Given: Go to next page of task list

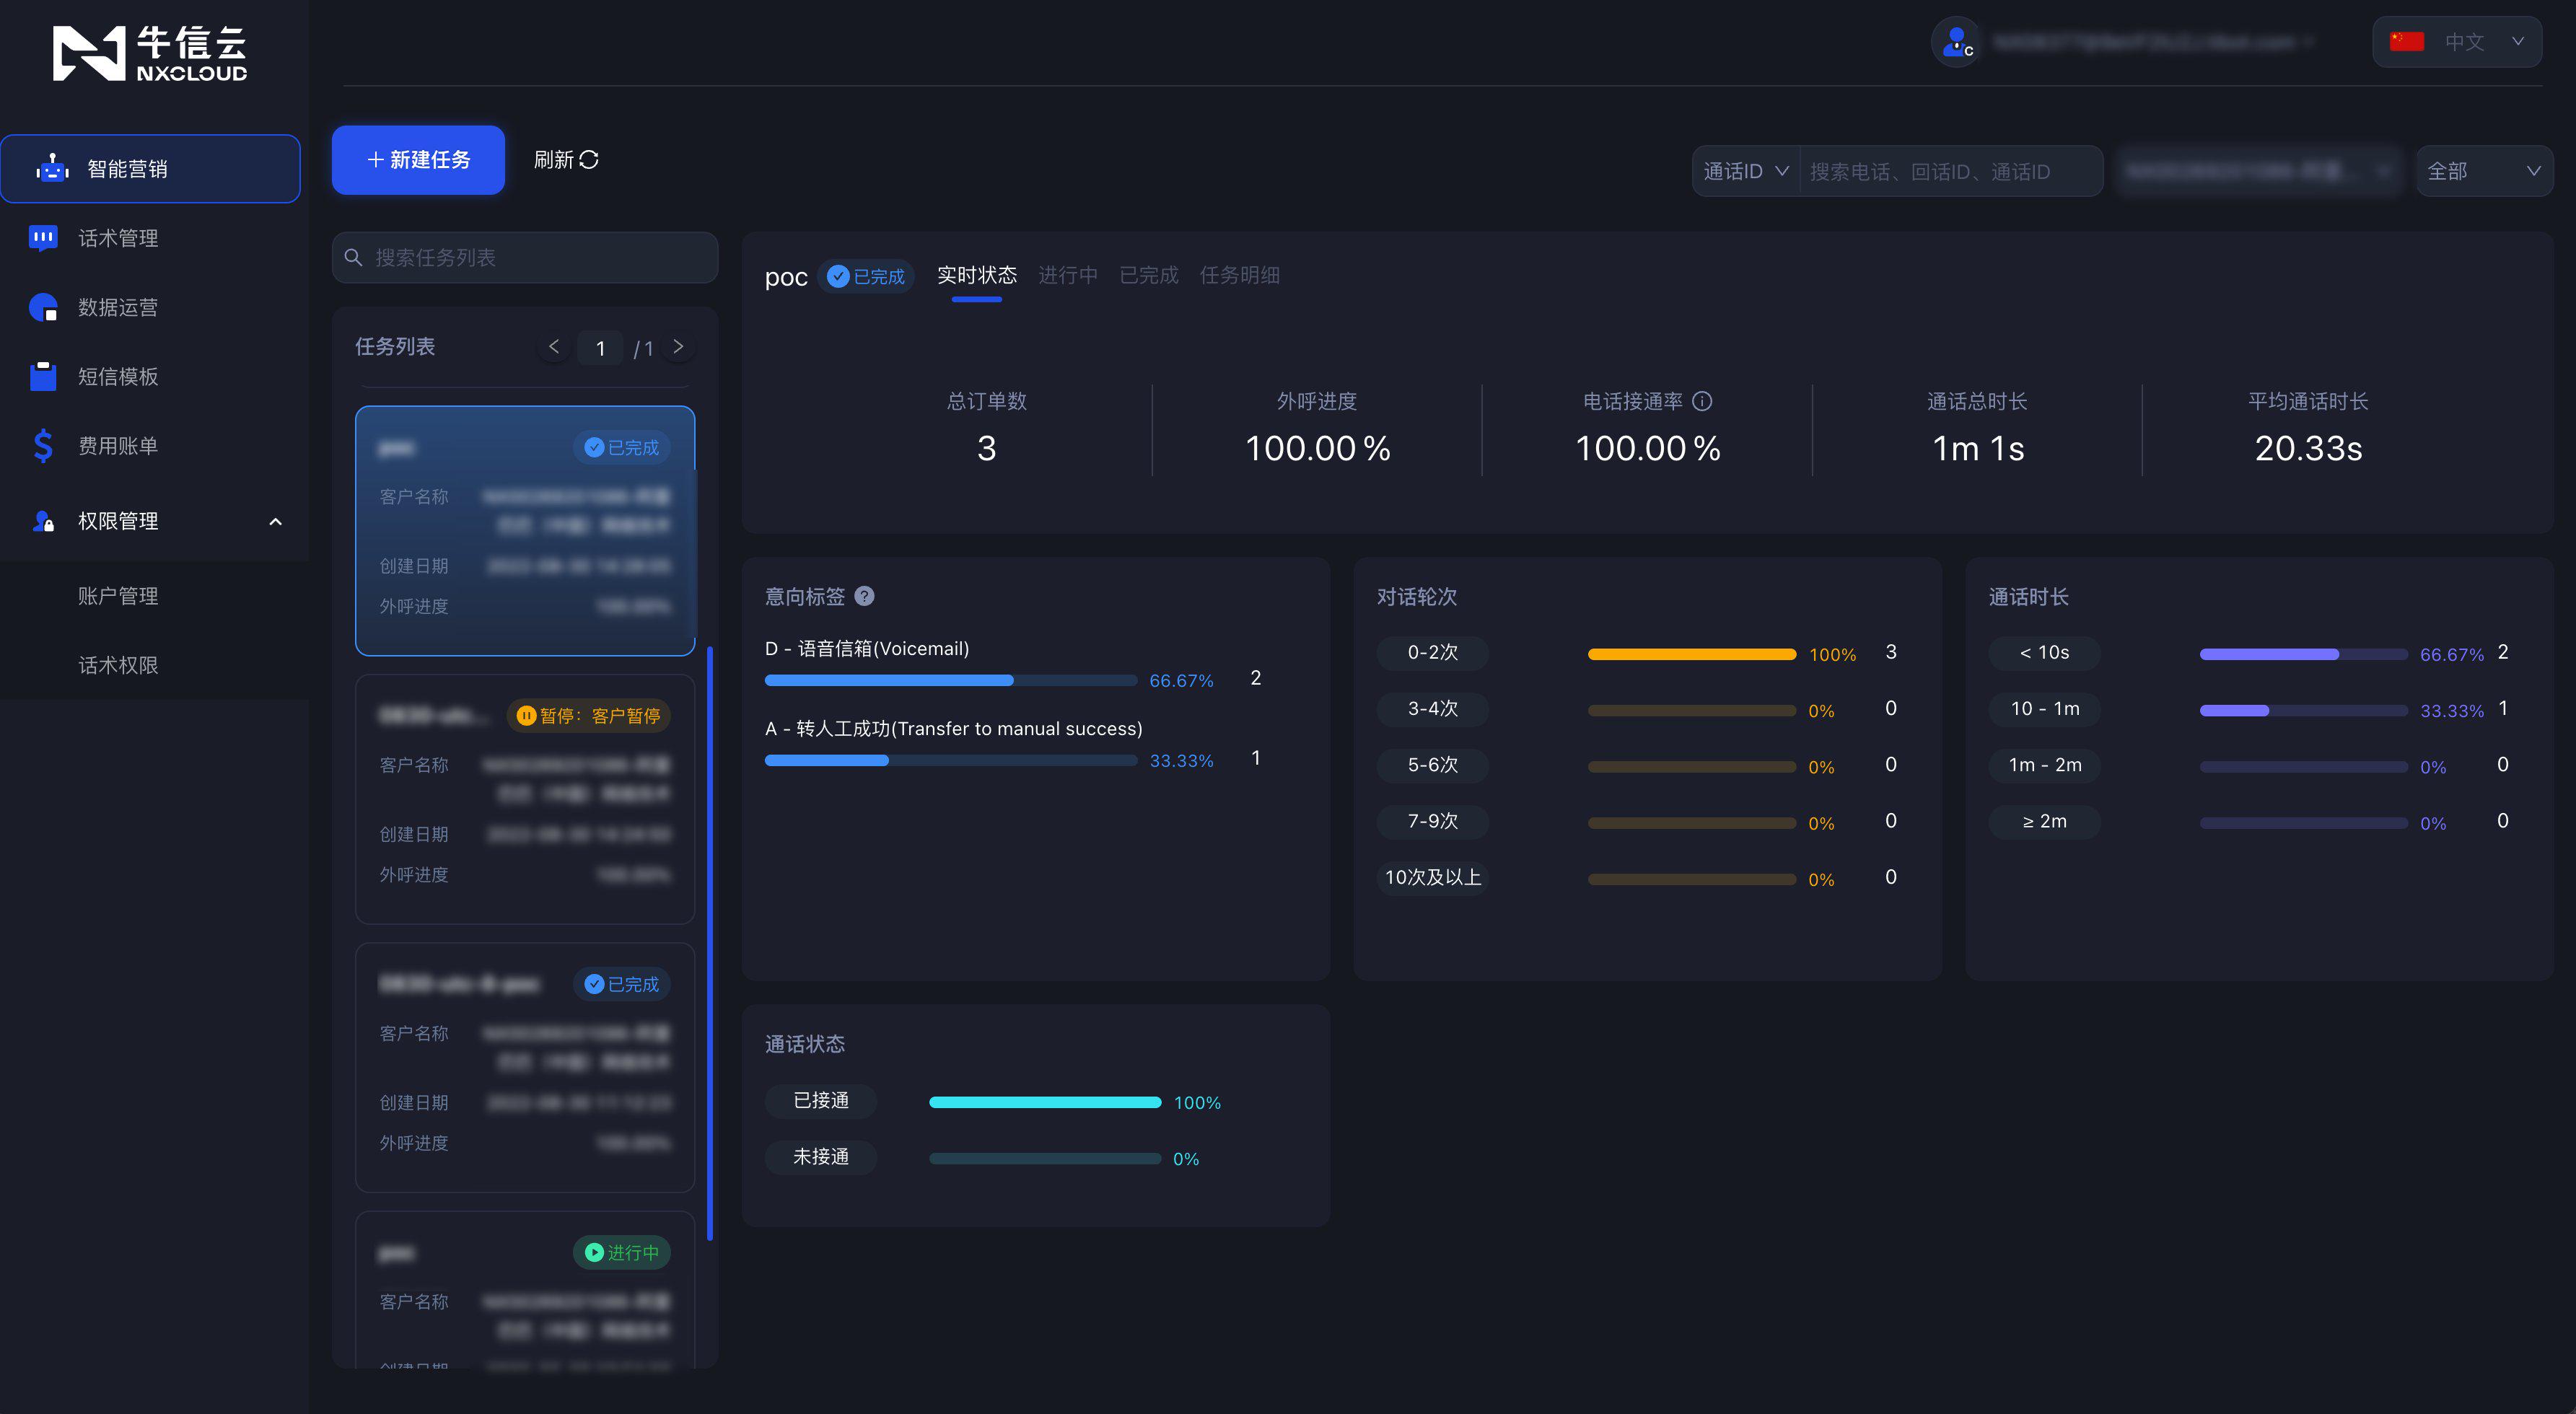Looking at the screenshot, I should (x=678, y=347).
